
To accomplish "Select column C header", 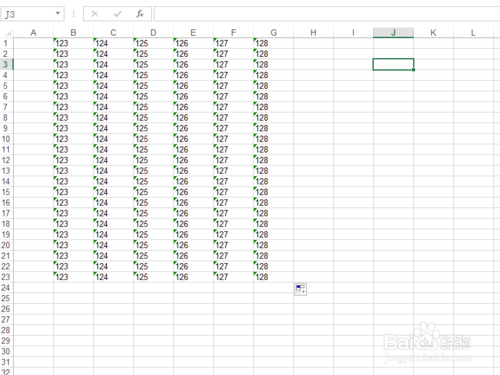I will 113,33.
